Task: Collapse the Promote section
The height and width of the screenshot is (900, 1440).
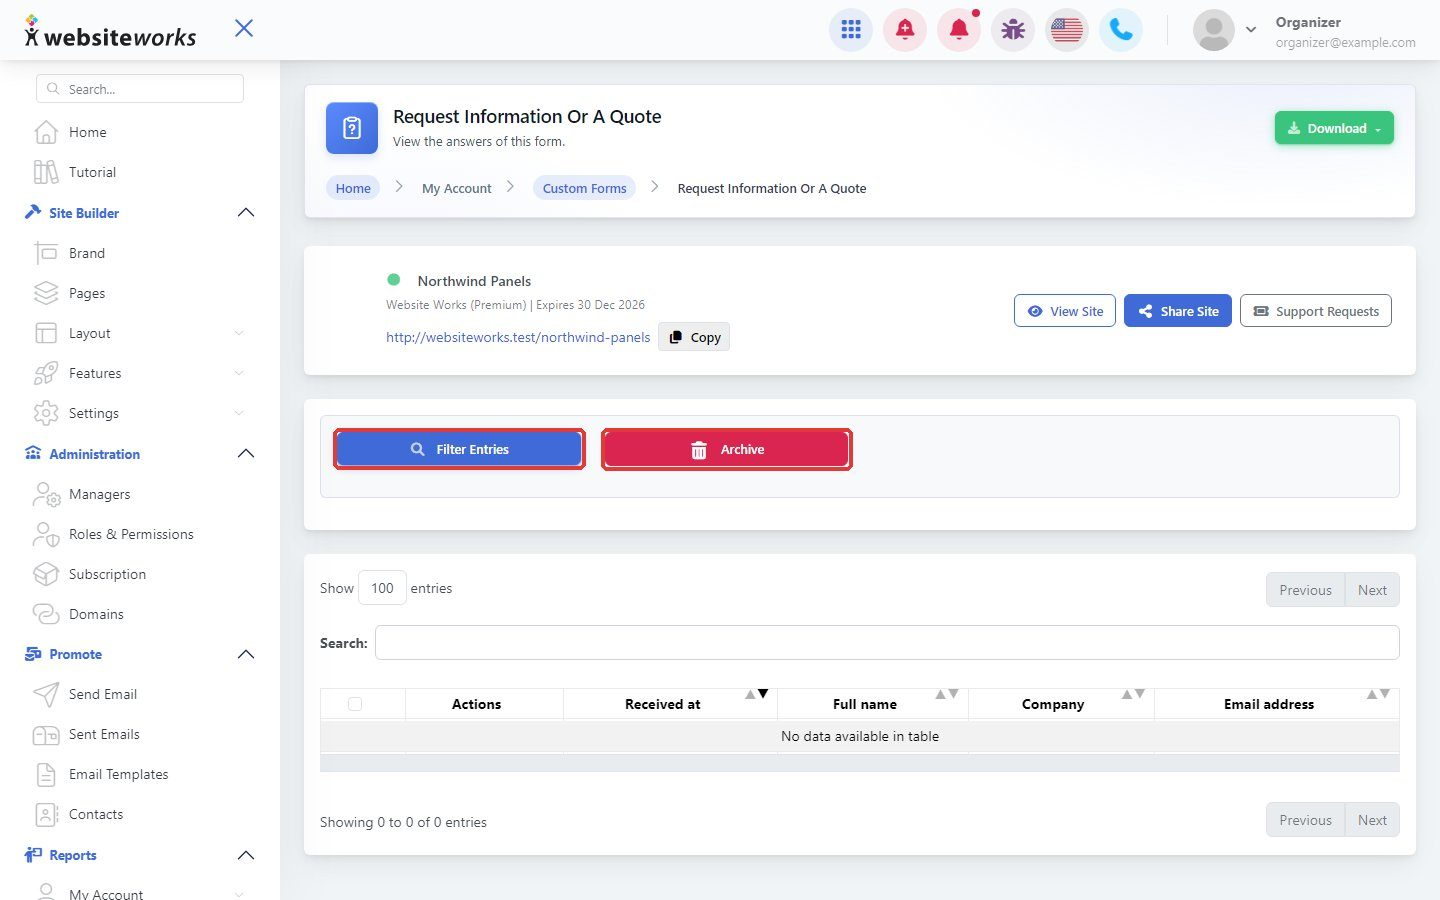Action: point(246,654)
